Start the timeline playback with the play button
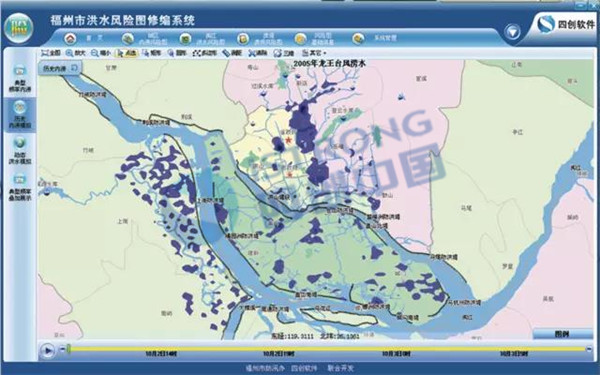 (48, 350)
